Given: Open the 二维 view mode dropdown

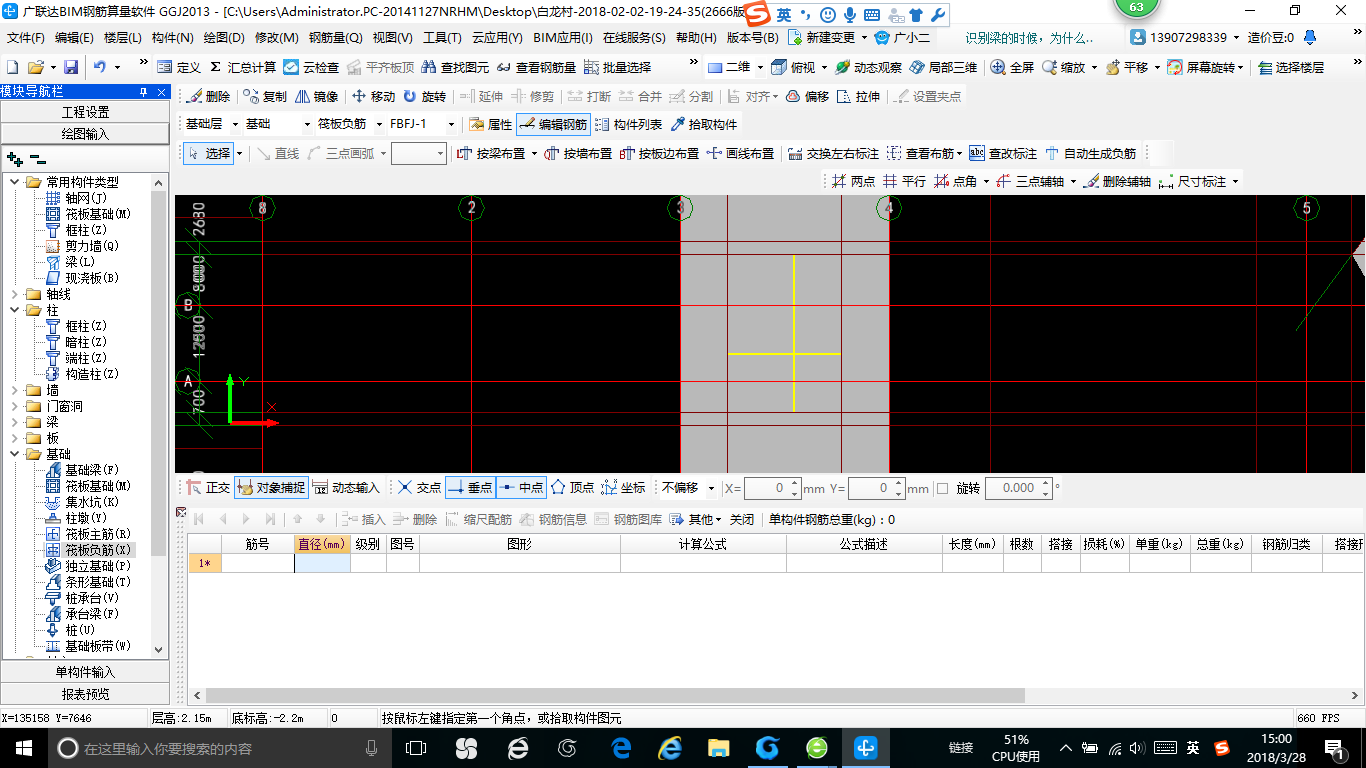Looking at the screenshot, I should click(761, 67).
